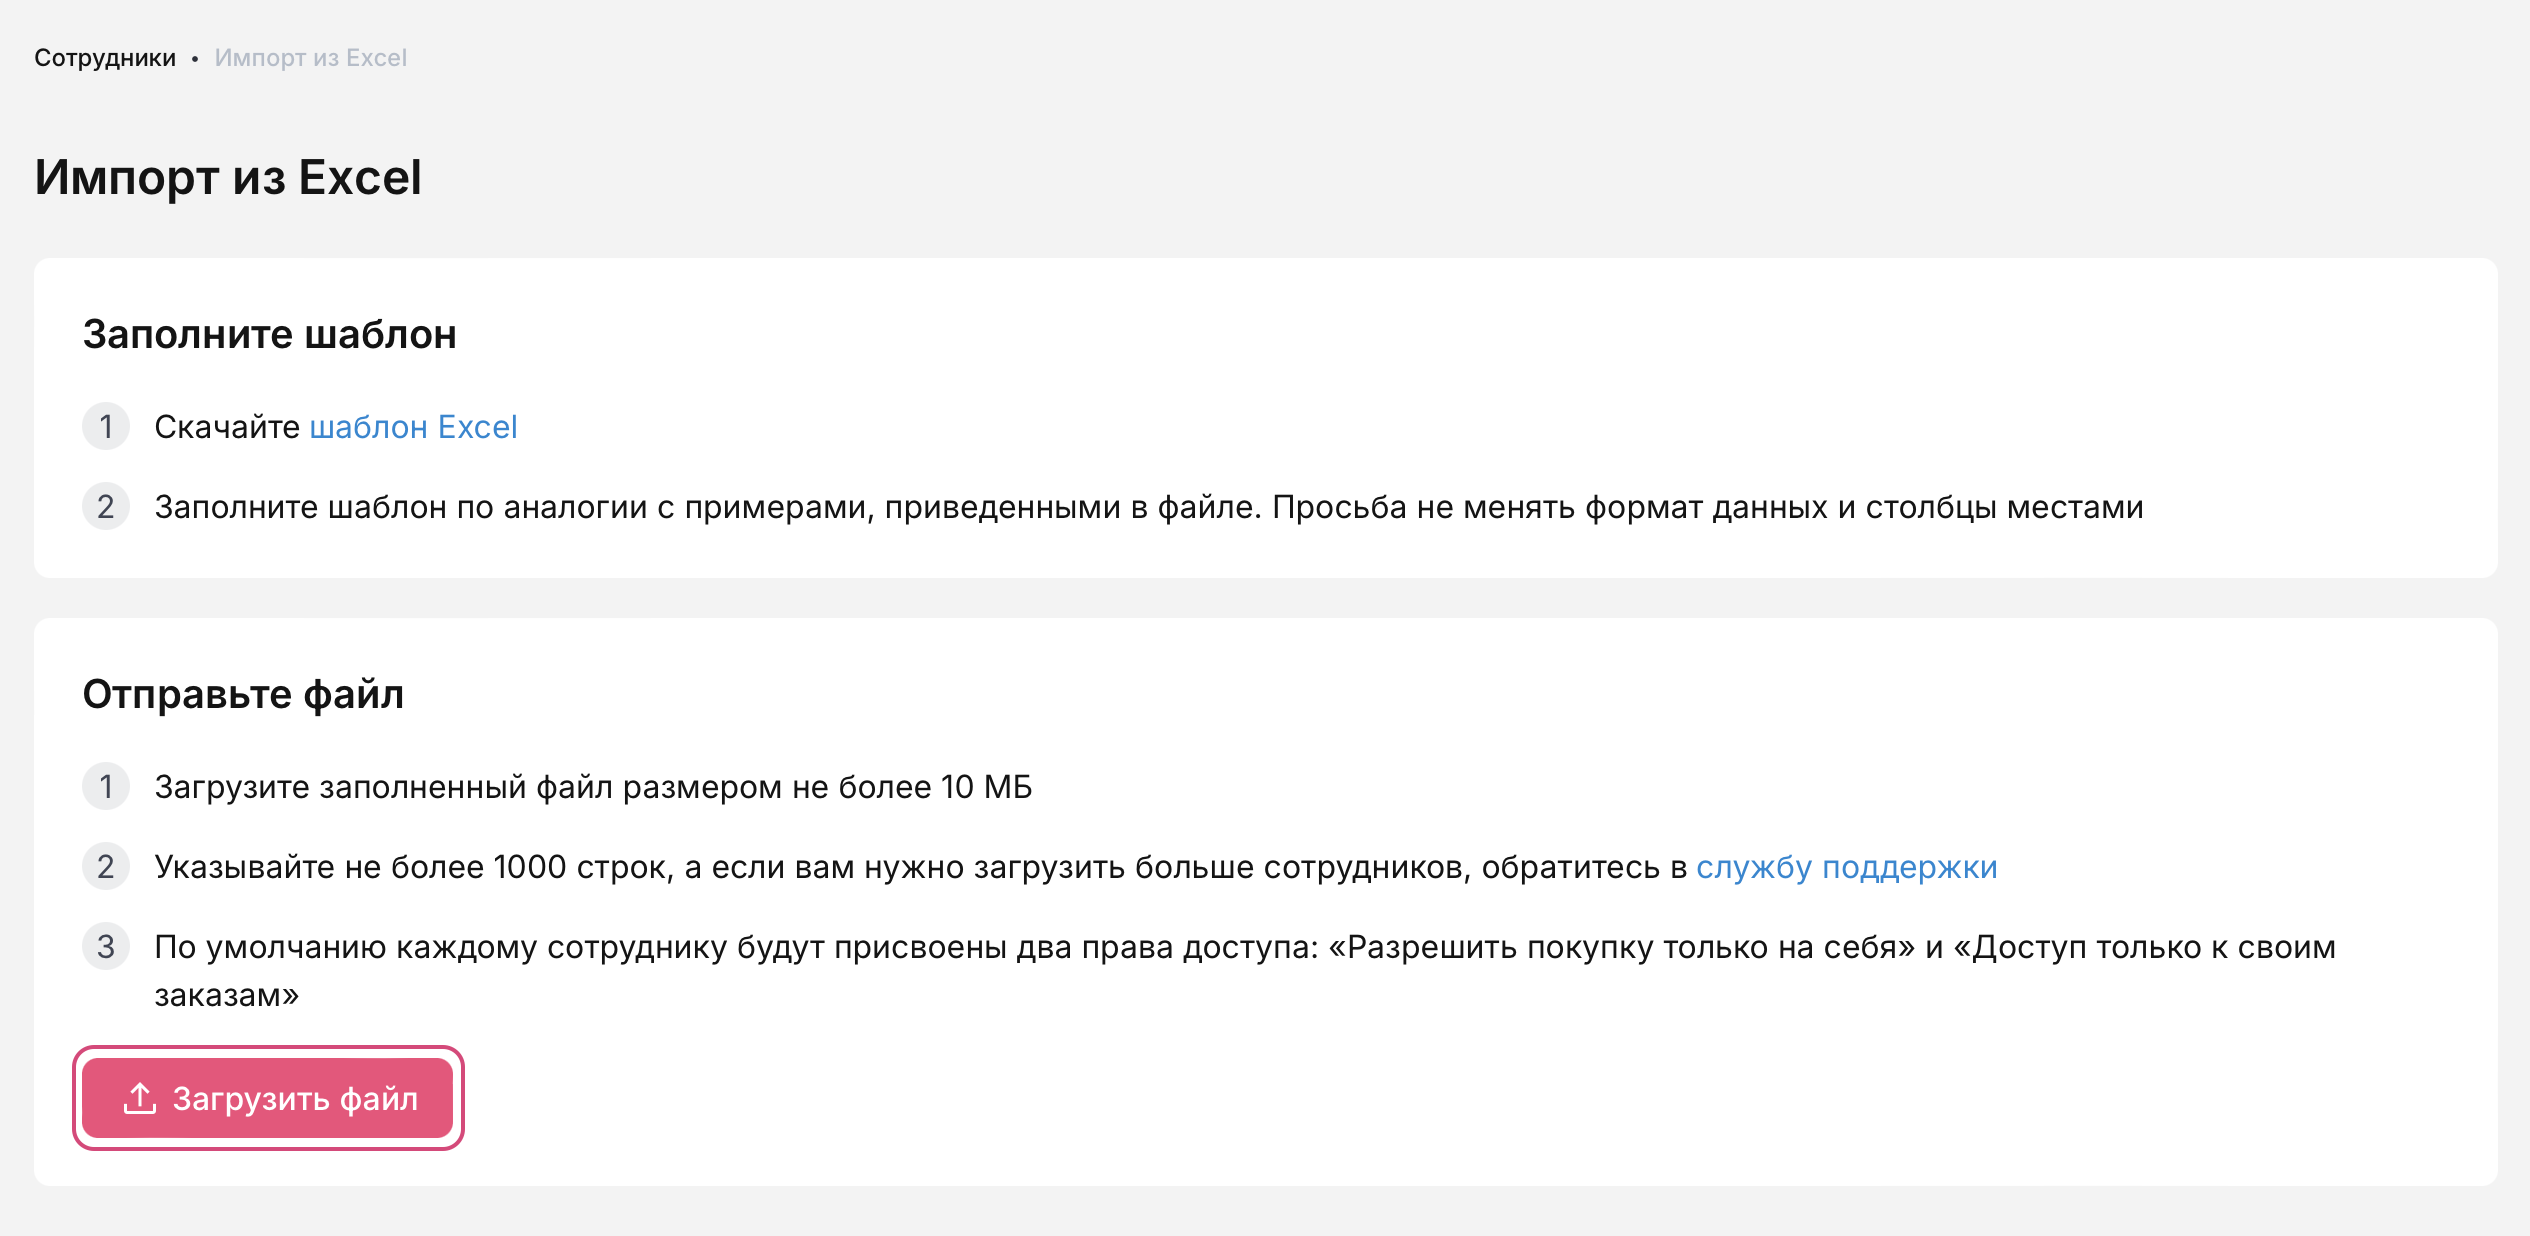
Task: Click the step 2 badge under «Отправьте файл»
Action: coord(106,867)
